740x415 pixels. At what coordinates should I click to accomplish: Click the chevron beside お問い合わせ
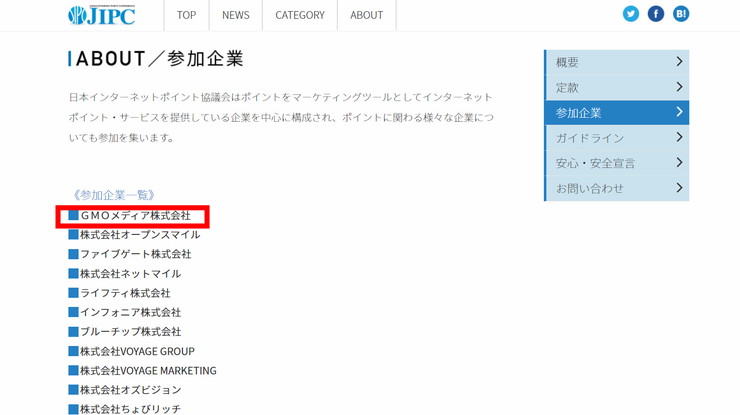(679, 188)
